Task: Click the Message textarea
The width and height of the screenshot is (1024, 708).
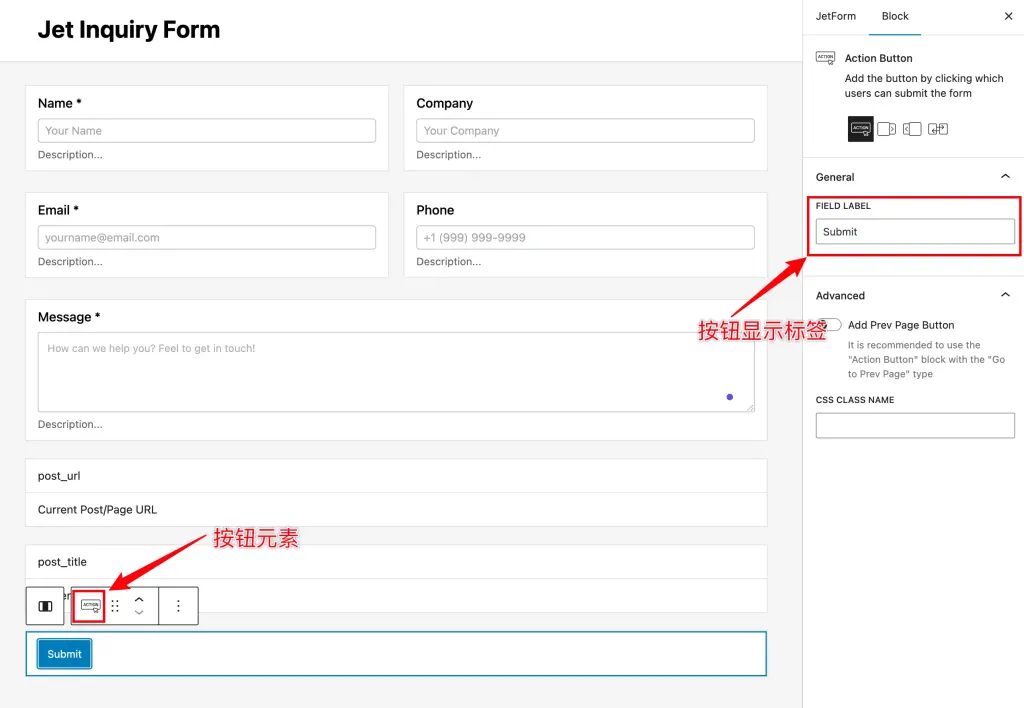Action: [x=396, y=372]
